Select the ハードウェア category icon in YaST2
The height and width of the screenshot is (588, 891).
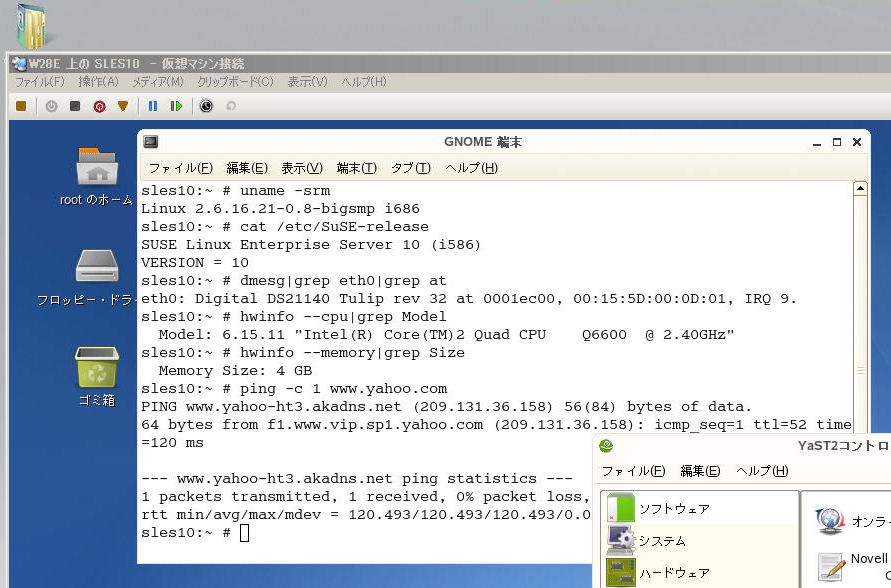coord(621,572)
